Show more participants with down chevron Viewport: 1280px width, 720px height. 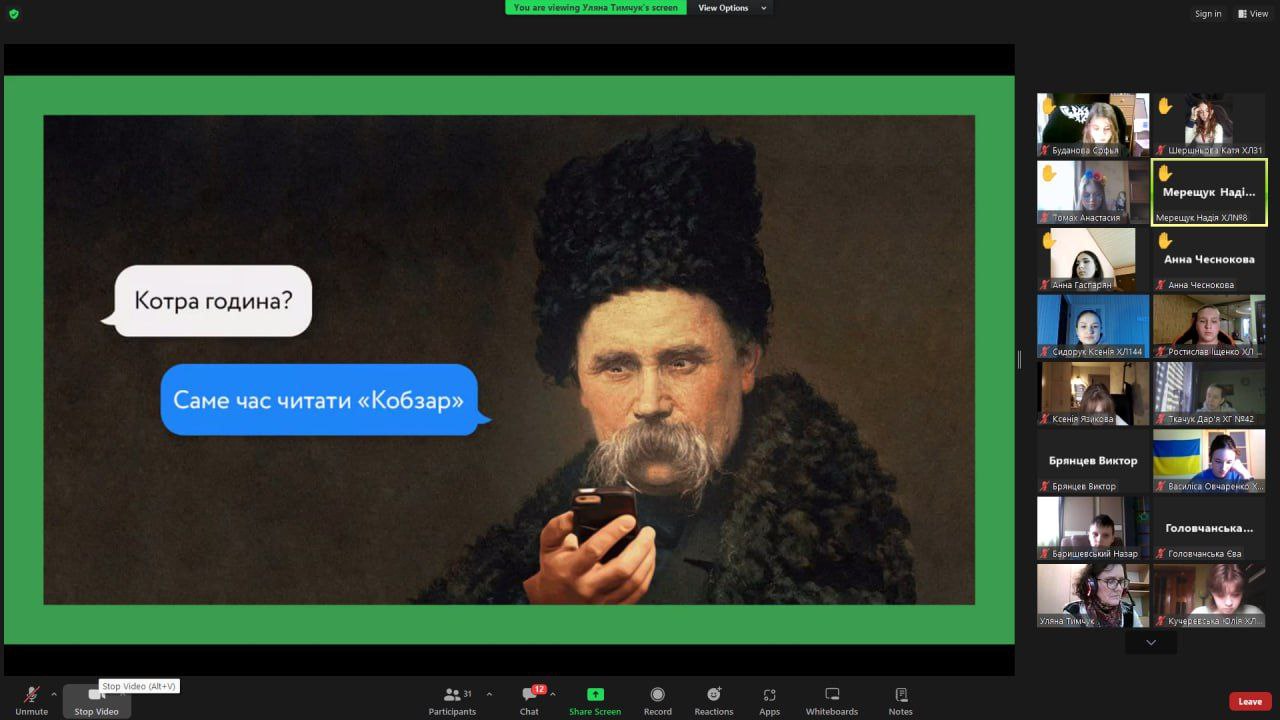click(1151, 642)
